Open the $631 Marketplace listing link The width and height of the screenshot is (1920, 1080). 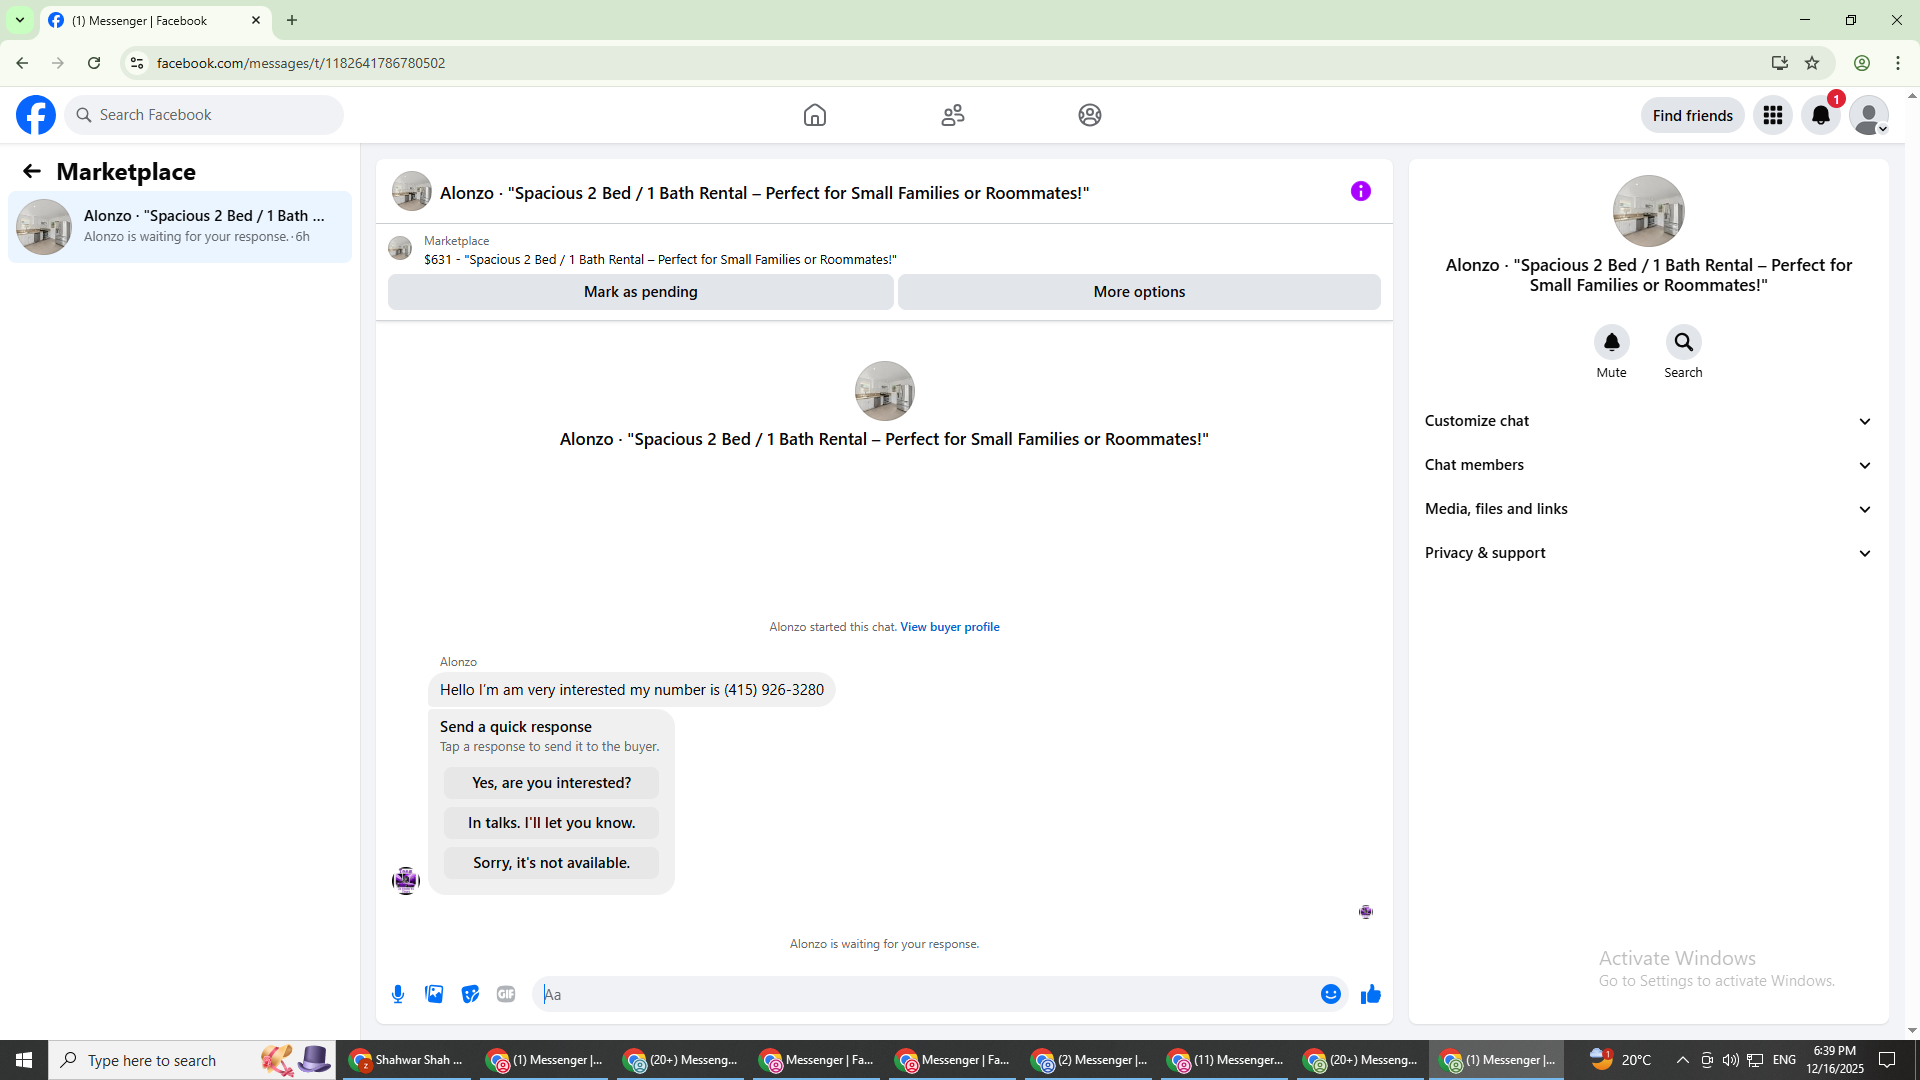[x=660, y=259]
